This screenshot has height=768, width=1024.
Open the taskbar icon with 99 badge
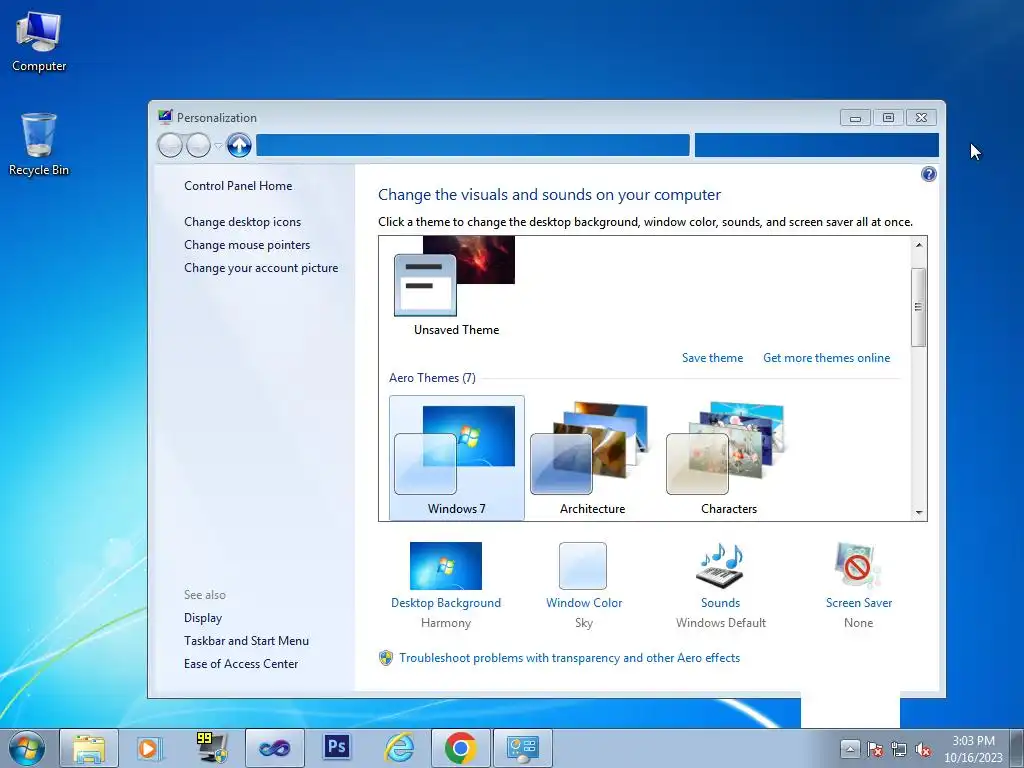click(x=213, y=748)
